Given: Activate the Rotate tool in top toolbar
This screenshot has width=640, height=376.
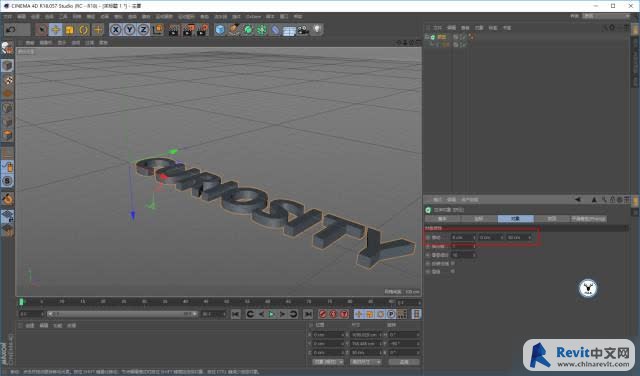Looking at the screenshot, I should pyautogui.click(x=83, y=29).
